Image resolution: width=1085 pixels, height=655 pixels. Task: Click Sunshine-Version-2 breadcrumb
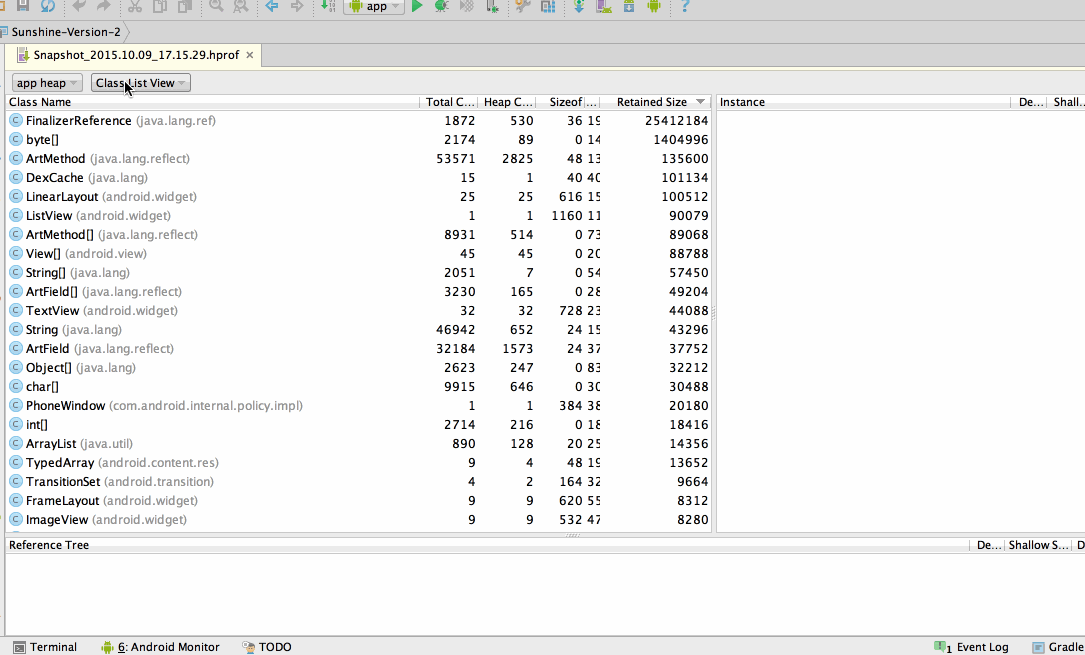(x=65, y=32)
